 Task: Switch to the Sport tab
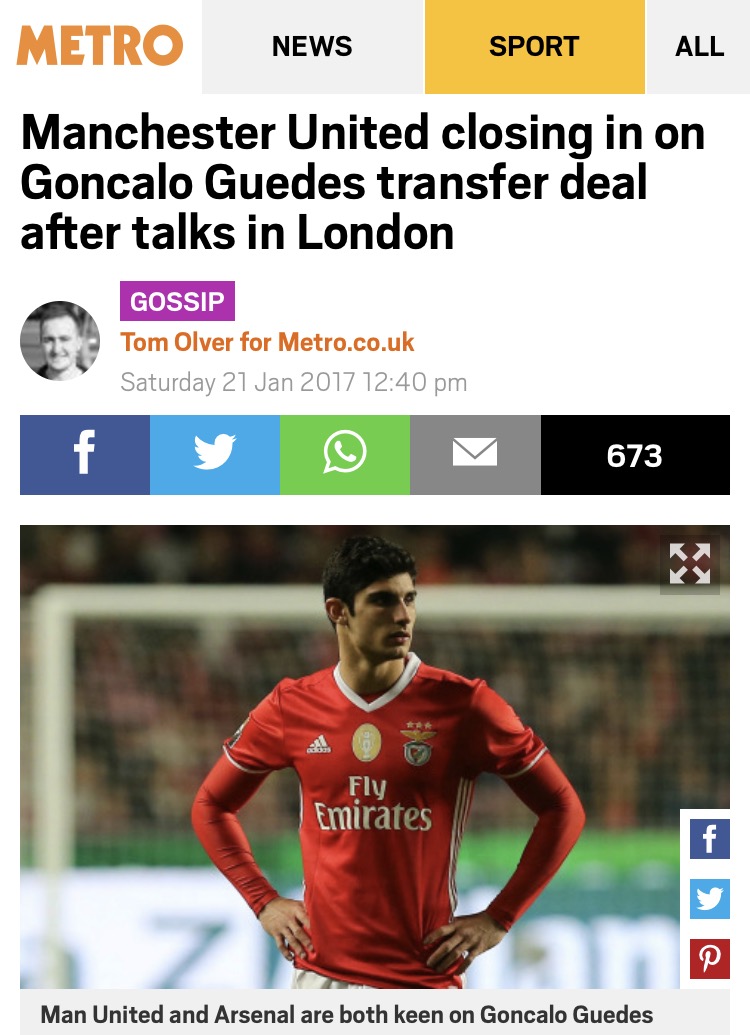(x=534, y=46)
